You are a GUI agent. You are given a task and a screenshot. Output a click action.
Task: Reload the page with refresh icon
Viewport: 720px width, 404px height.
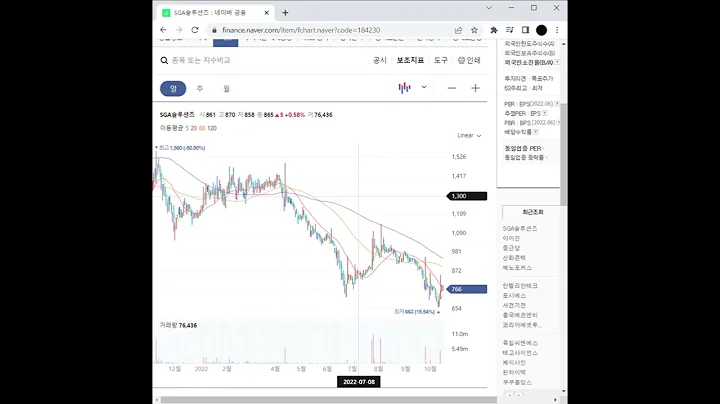tap(195, 30)
